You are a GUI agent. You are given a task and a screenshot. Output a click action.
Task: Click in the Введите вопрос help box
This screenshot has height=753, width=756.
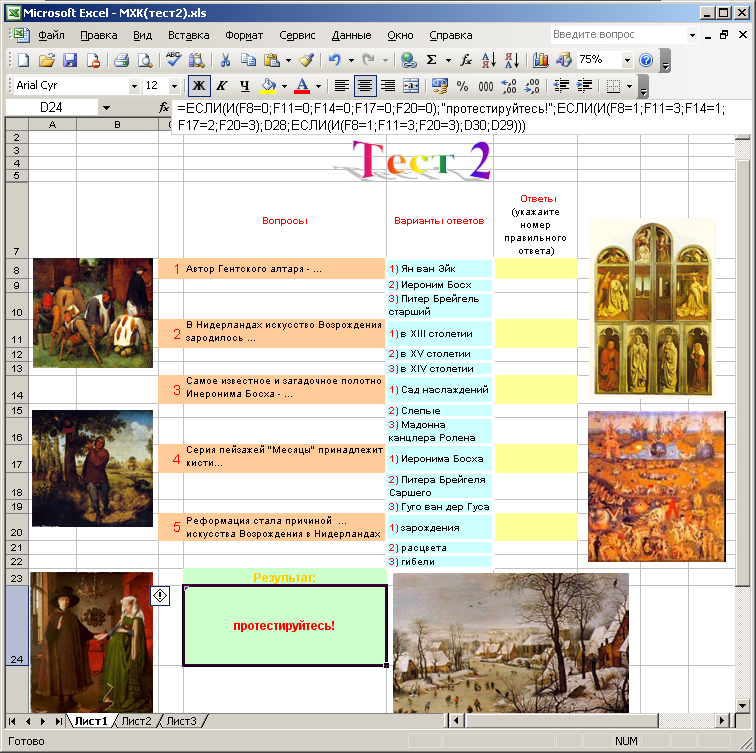(618, 35)
